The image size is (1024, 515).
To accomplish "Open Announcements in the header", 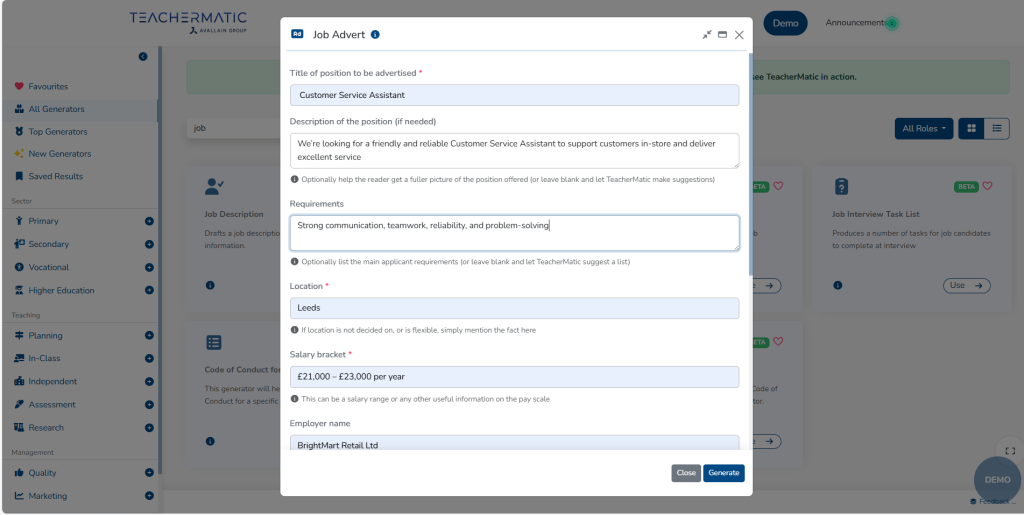I will (856, 23).
